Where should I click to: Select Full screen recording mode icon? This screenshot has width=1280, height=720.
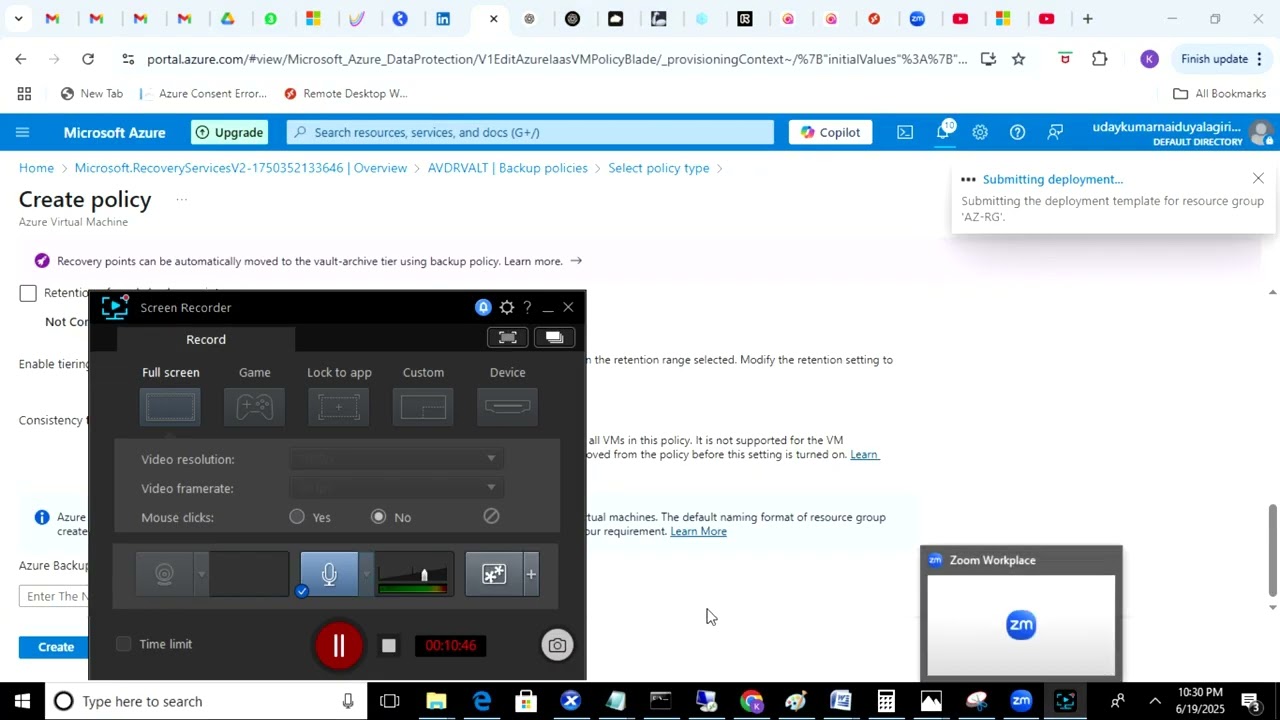(x=170, y=407)
